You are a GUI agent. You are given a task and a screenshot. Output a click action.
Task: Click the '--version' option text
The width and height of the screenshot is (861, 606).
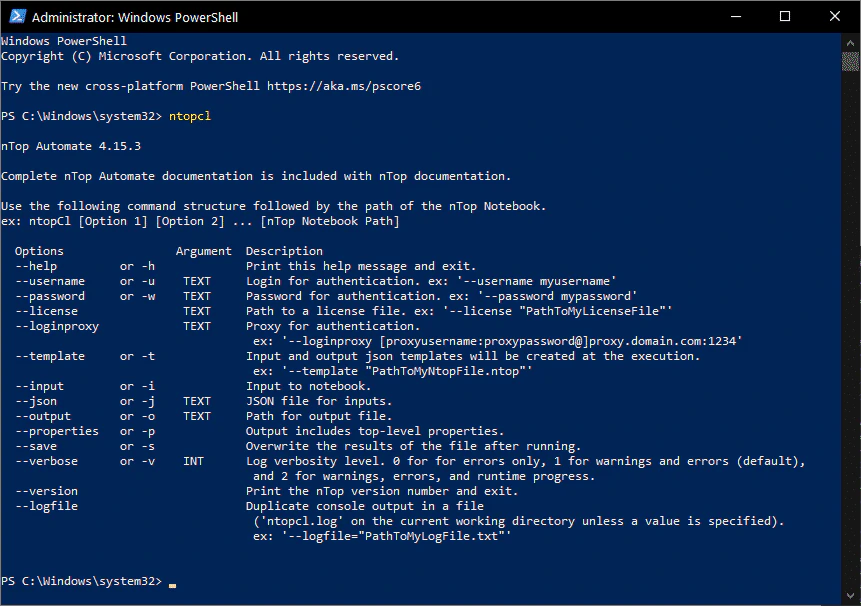[47, 491]
